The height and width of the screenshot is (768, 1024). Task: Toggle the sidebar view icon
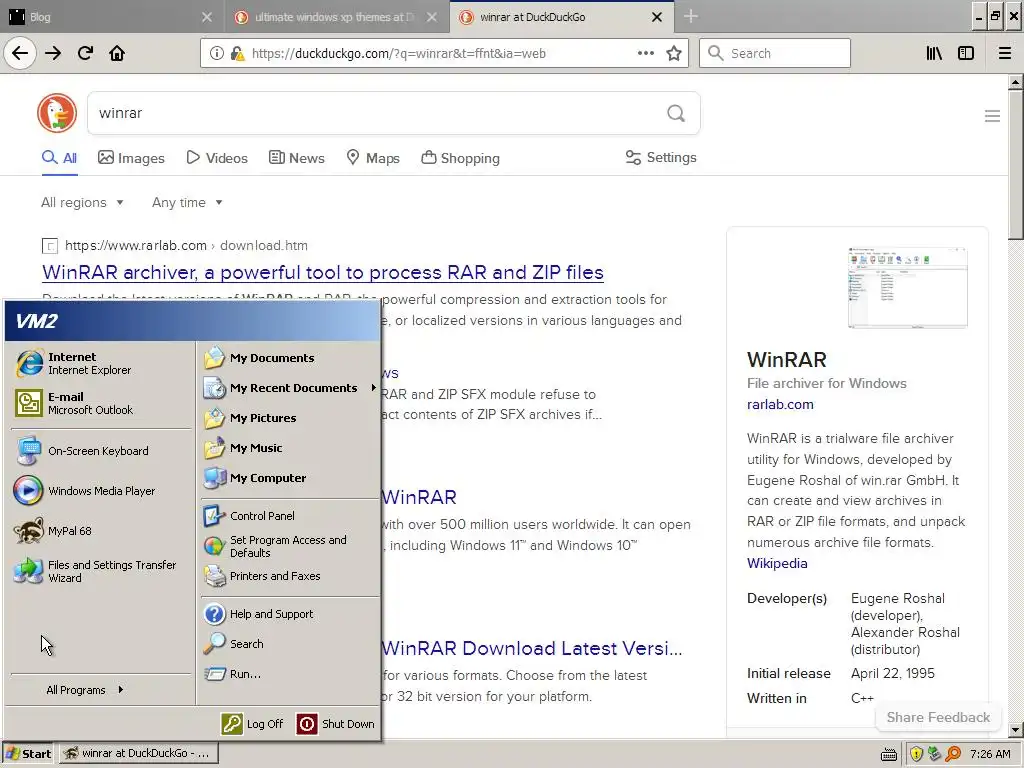pyautogui.click(x=966, y=54)
